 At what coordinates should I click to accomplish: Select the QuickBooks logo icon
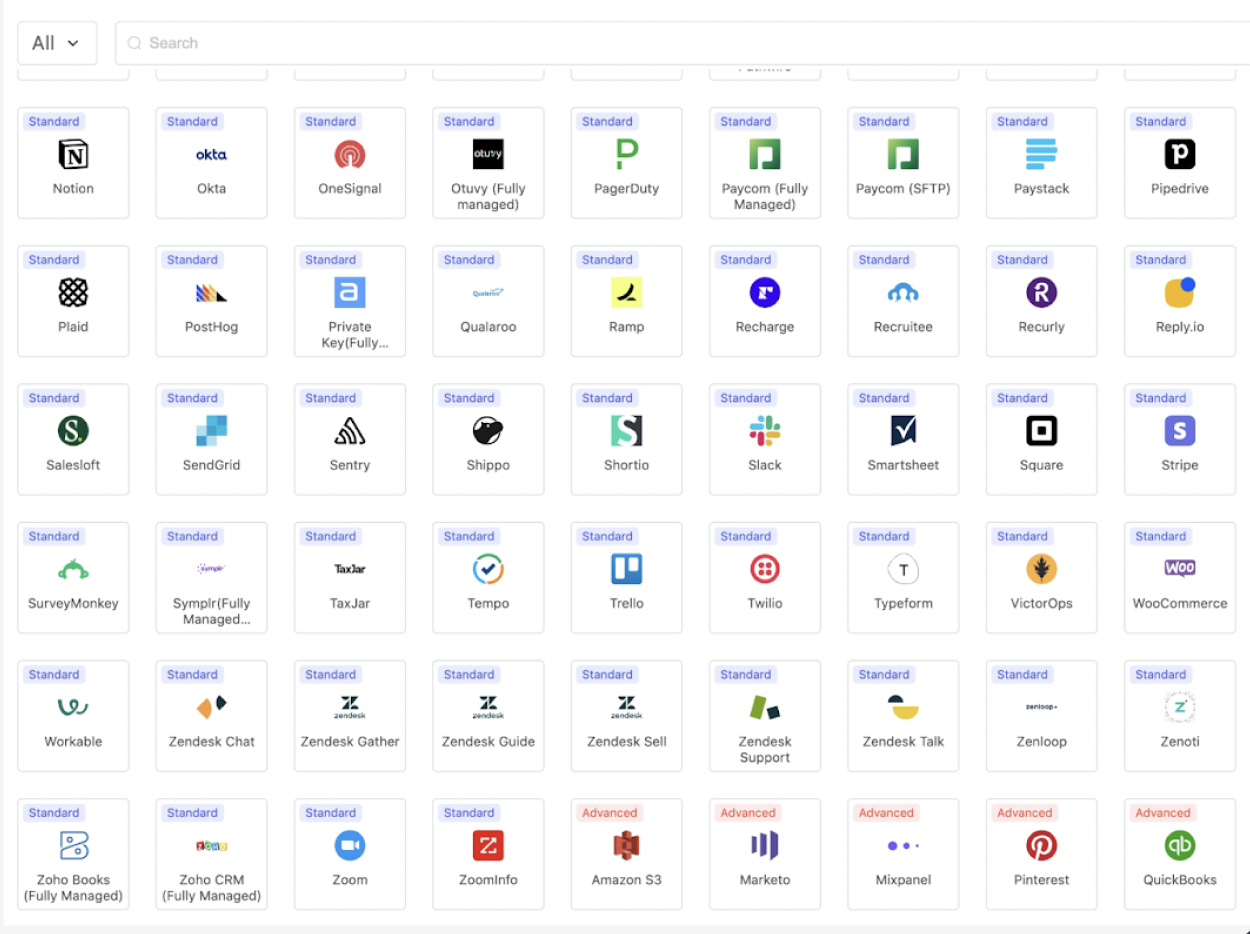tap(1180, 846)
